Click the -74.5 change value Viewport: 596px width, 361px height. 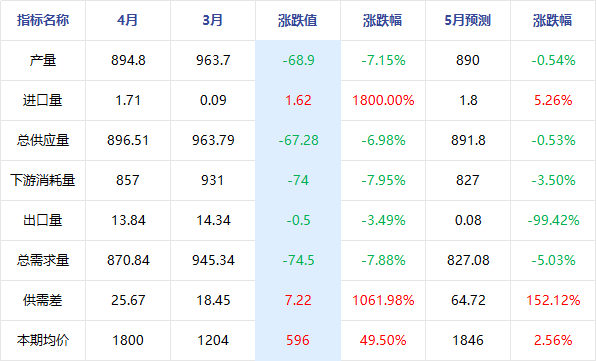pos(298,260)
